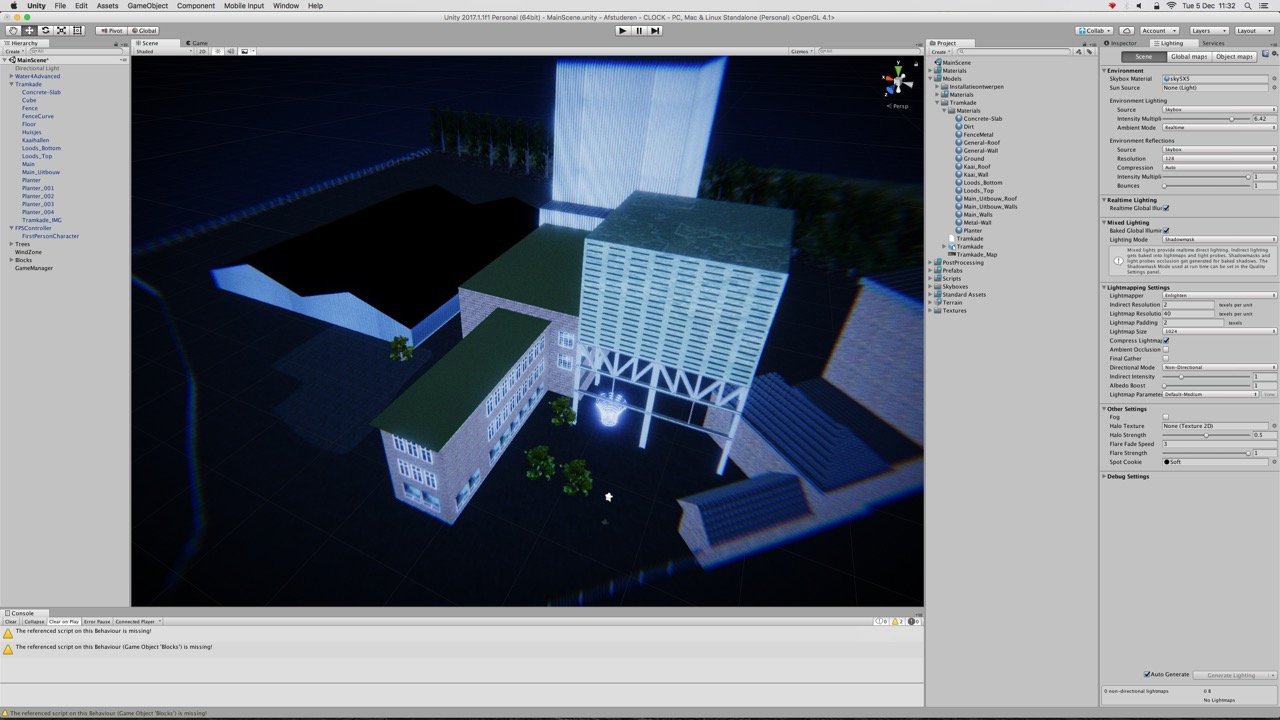Select the Tramkade_Map texture asset
Screen dimensions: 1280x720
pyautogui.click(x=976, y=255)
